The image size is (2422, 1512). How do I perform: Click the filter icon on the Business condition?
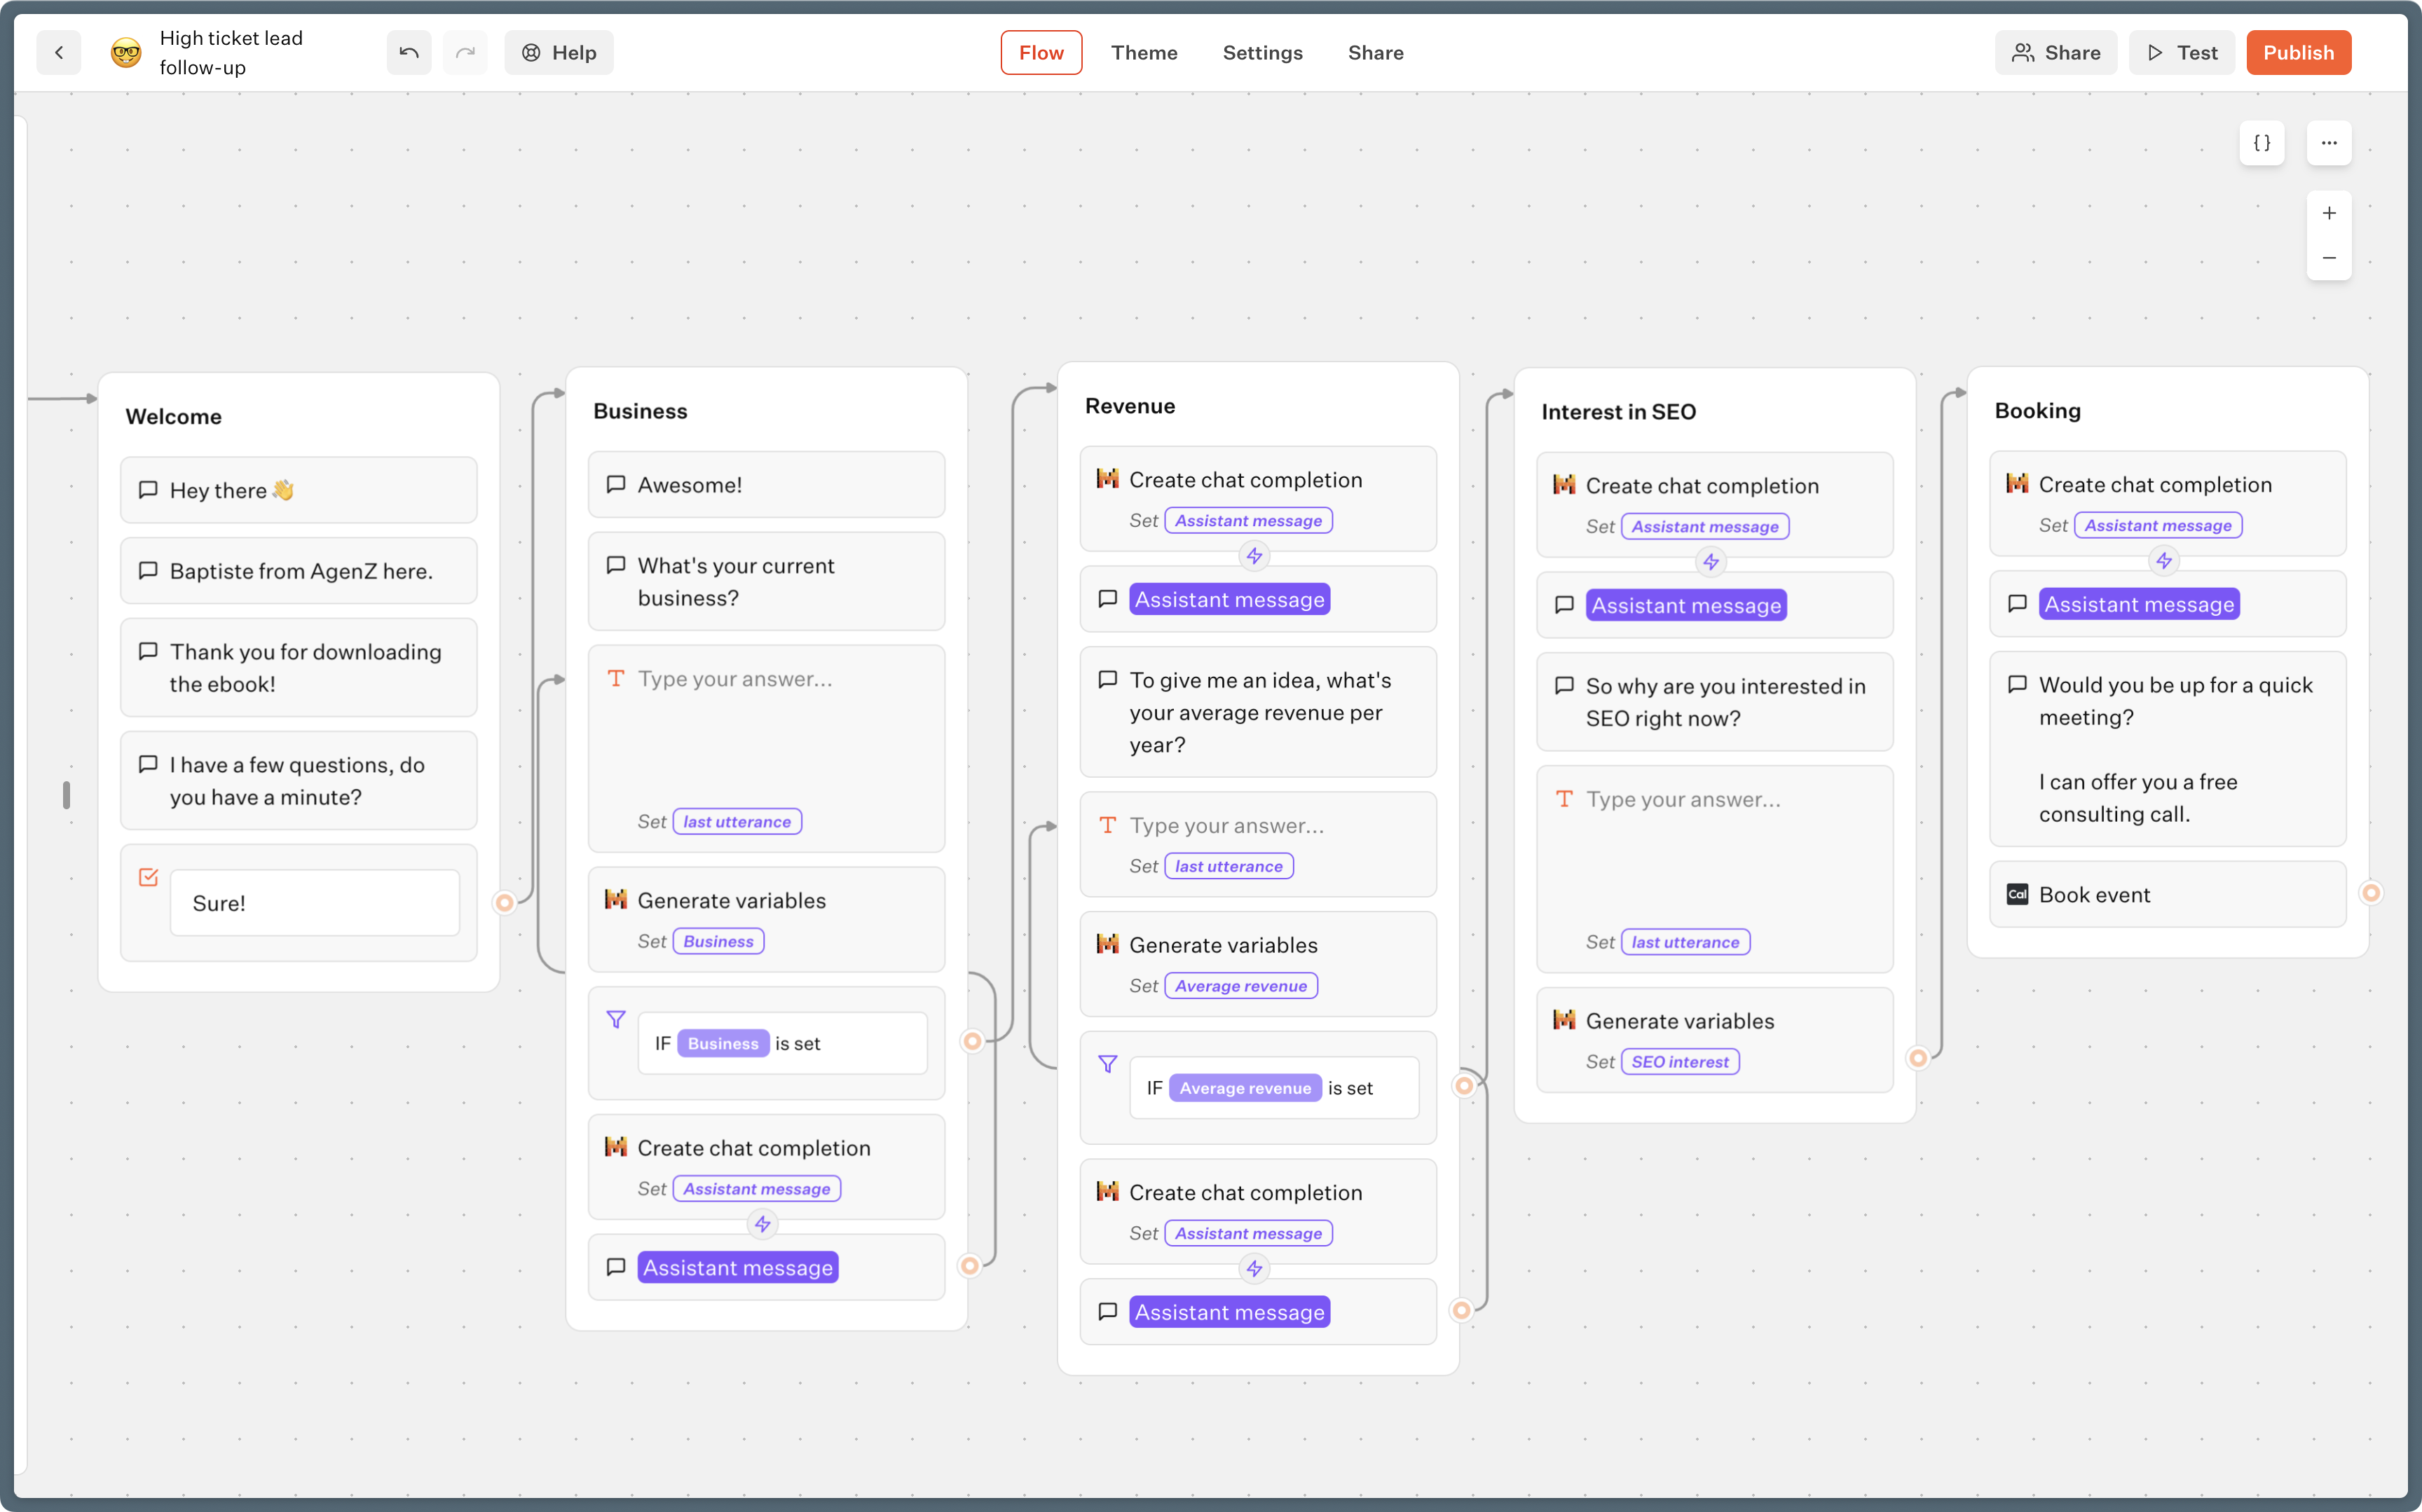(x=616, y=1019)
